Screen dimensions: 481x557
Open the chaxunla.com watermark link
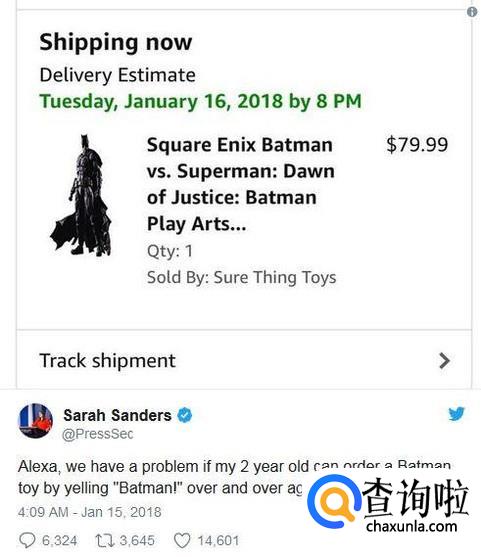pyautogui.click(x=411, y=526)
